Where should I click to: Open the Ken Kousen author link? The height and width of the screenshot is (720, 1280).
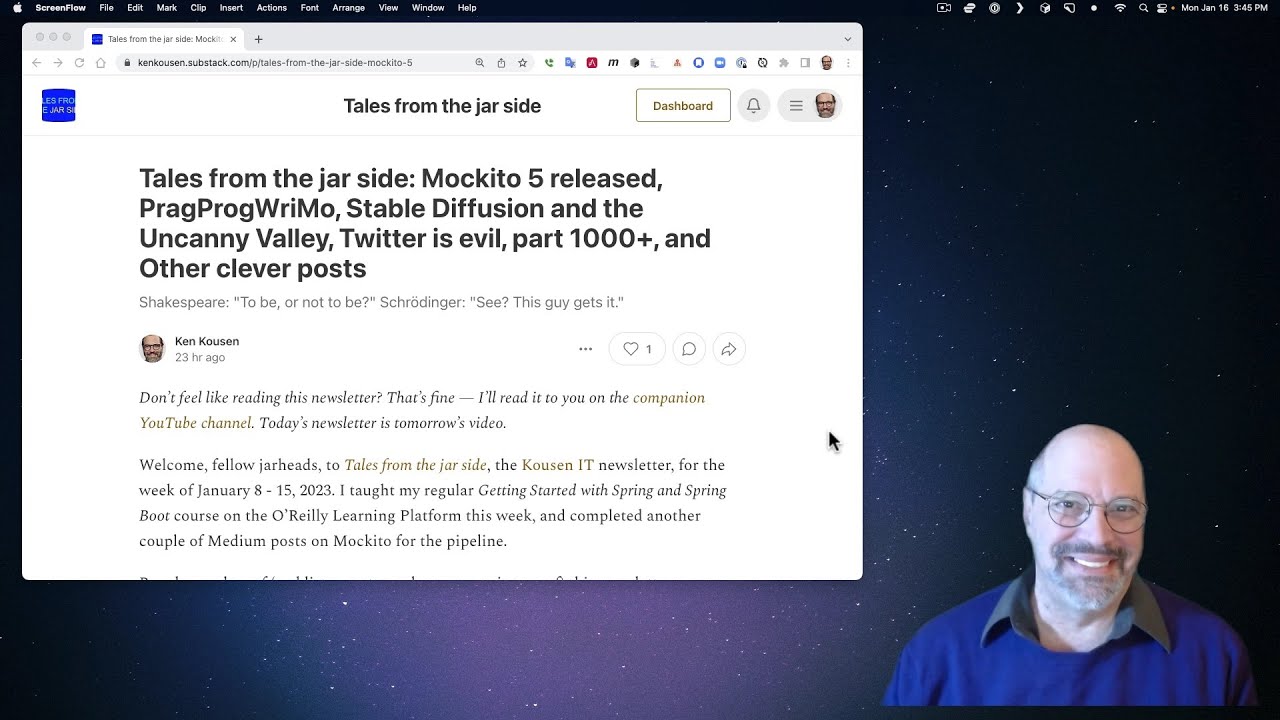[207, 341]
